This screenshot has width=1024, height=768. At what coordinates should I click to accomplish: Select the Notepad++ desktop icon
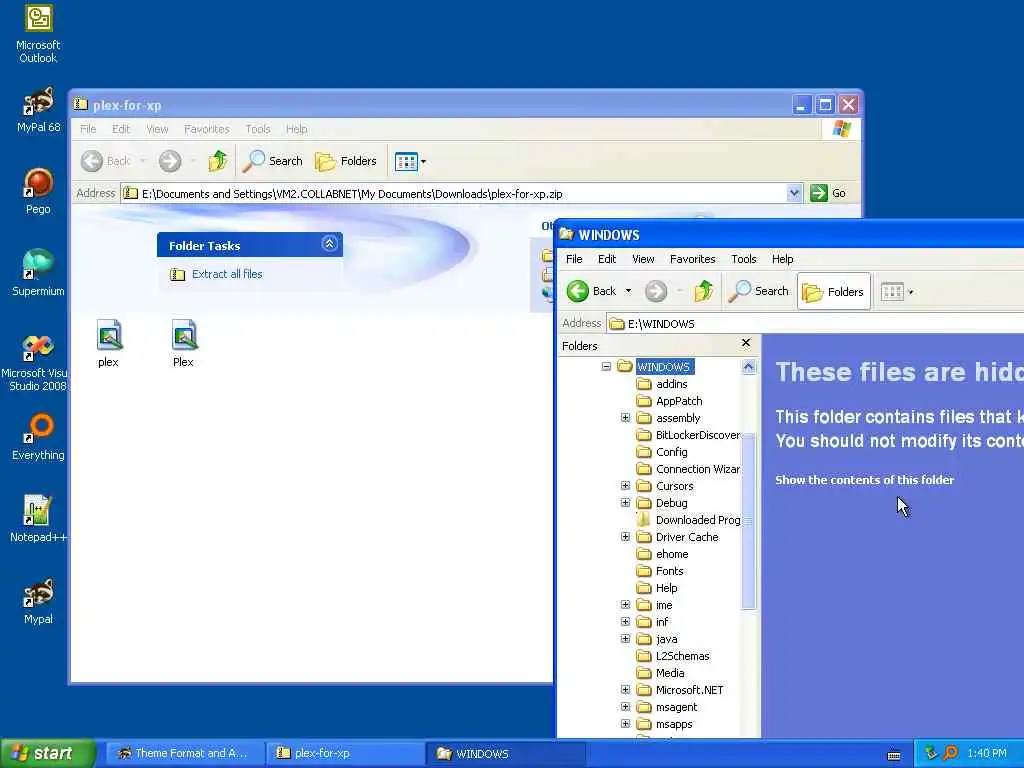(38, 519)
